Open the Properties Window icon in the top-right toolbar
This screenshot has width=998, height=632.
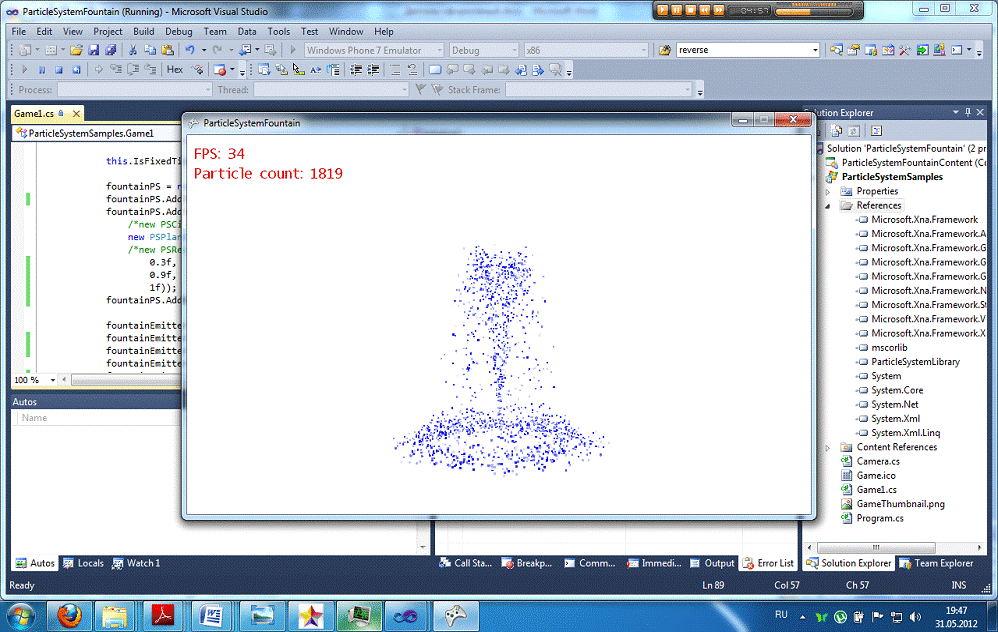coord(854,50)
